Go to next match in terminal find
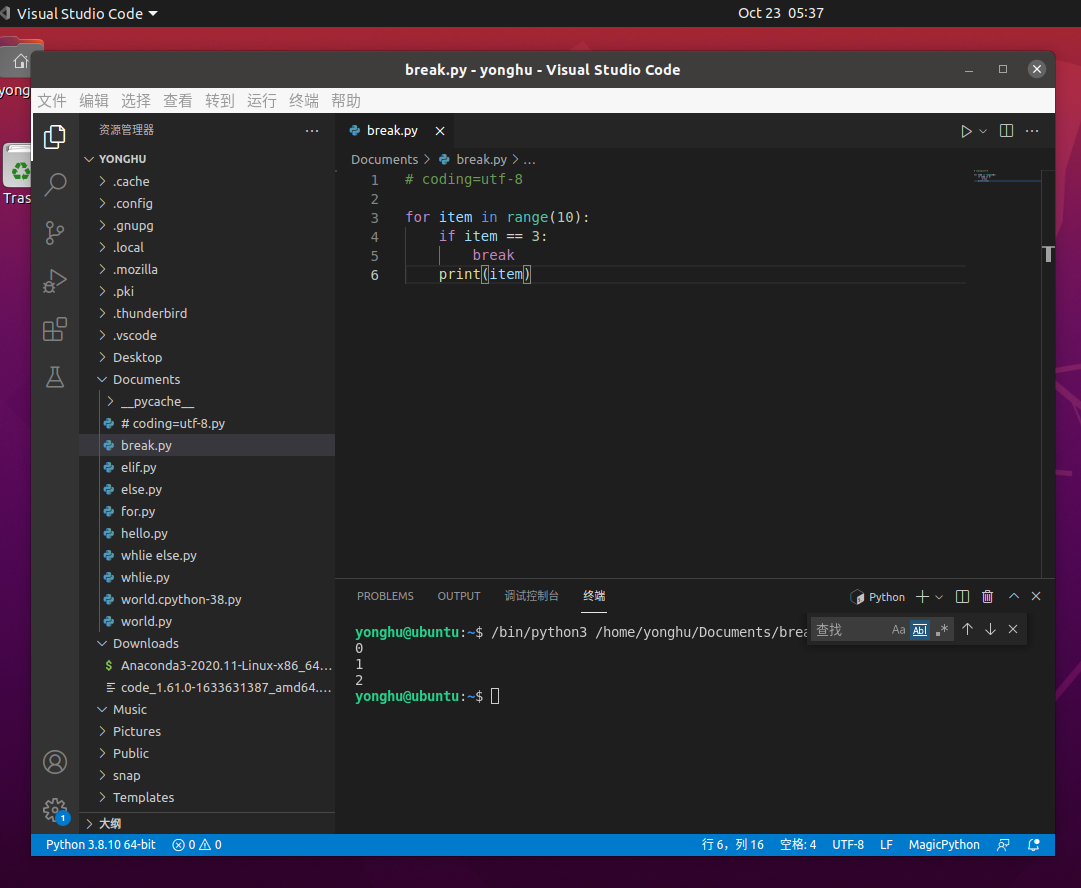The width and height of the screenshot is (1081, 888). [x=990, y=629]
